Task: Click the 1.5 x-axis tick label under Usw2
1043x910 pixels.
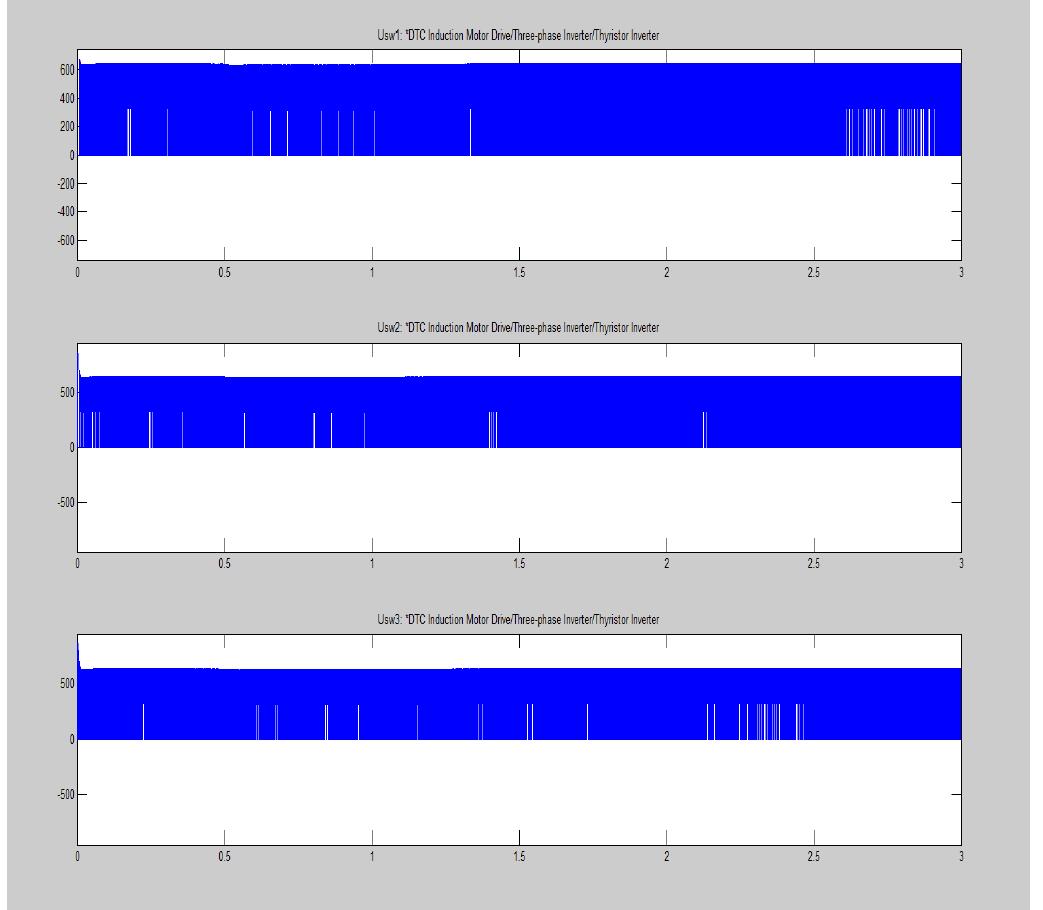Action: (x=519, y=564)
